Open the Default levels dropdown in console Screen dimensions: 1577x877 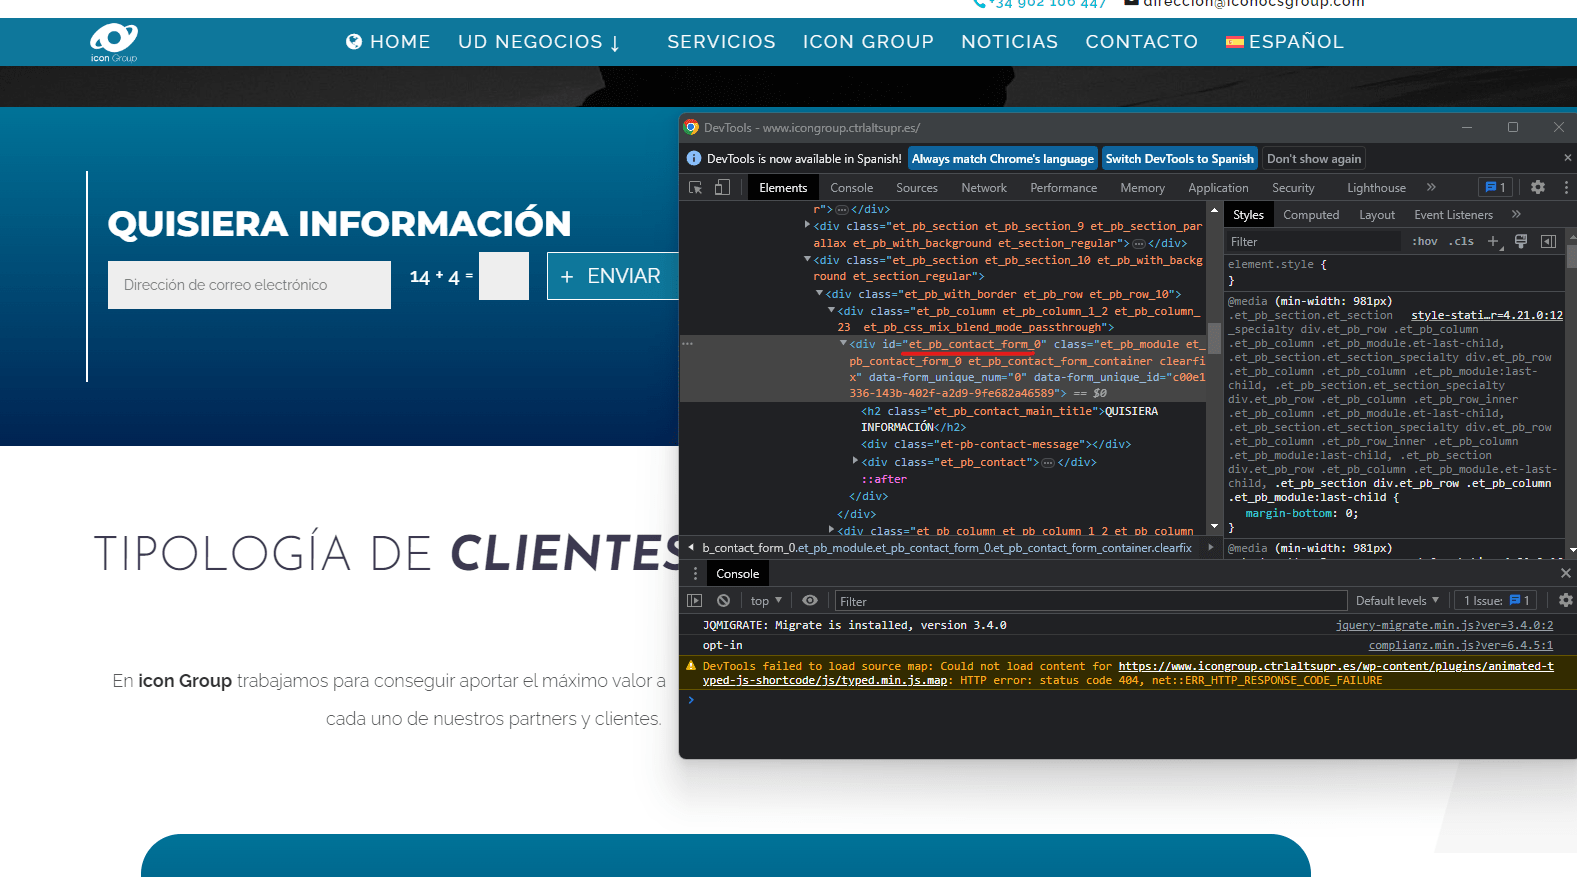coord(1397,601)
